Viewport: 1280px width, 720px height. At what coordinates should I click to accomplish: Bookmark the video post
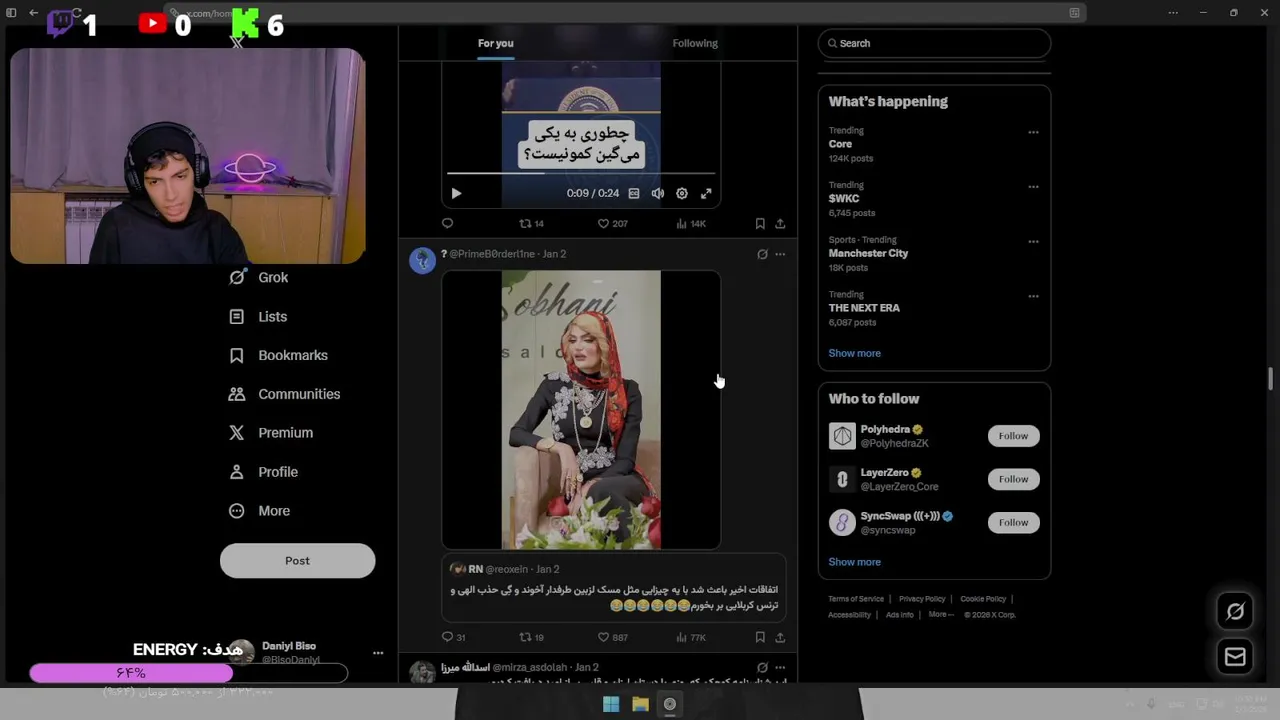pos(760,224)
